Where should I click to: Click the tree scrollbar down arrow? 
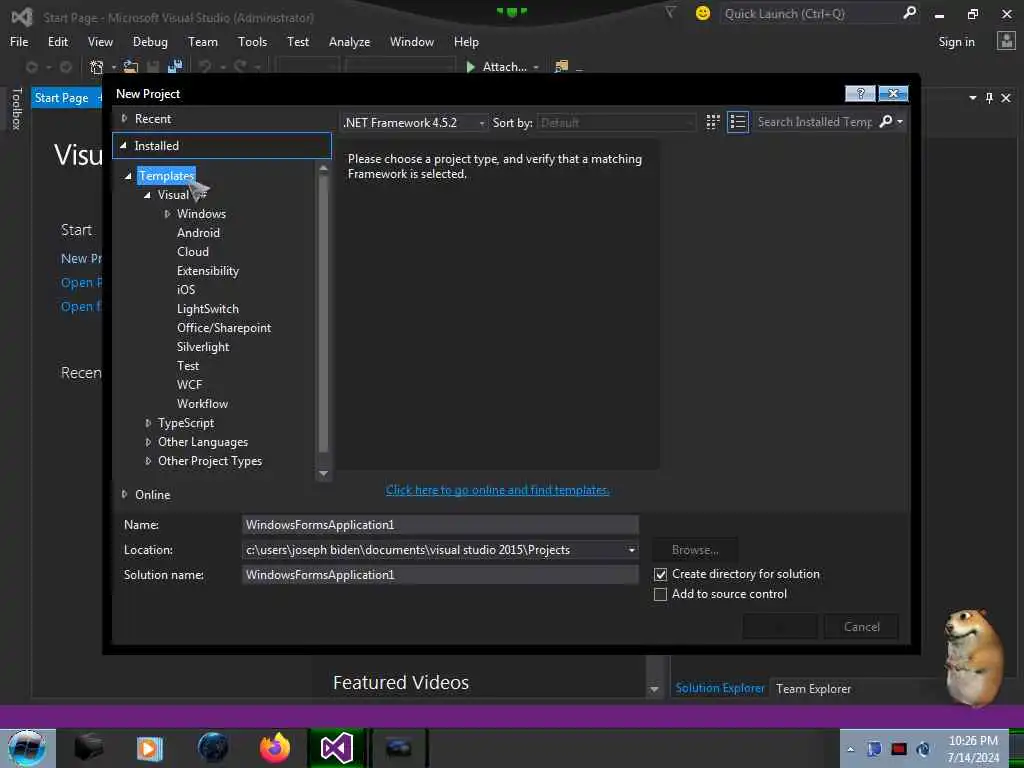[323, 473]
